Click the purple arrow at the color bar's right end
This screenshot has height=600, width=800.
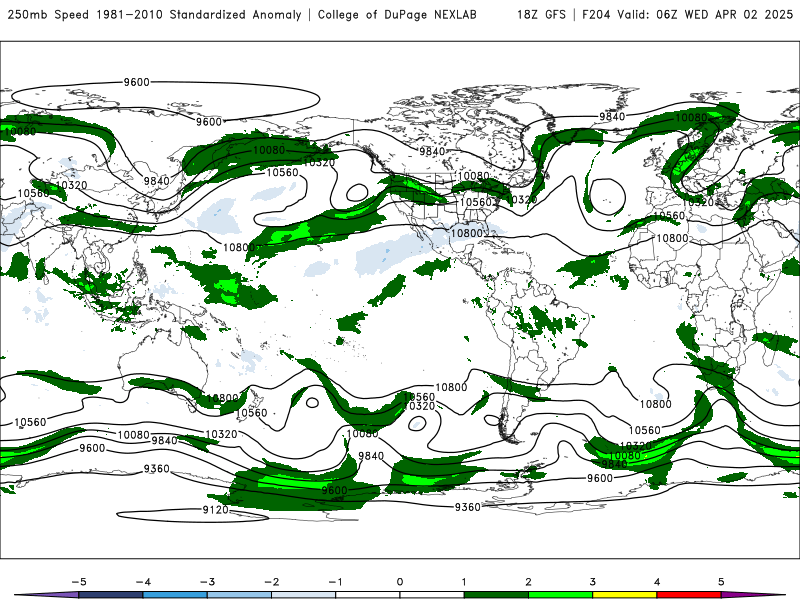coord(753,595)
